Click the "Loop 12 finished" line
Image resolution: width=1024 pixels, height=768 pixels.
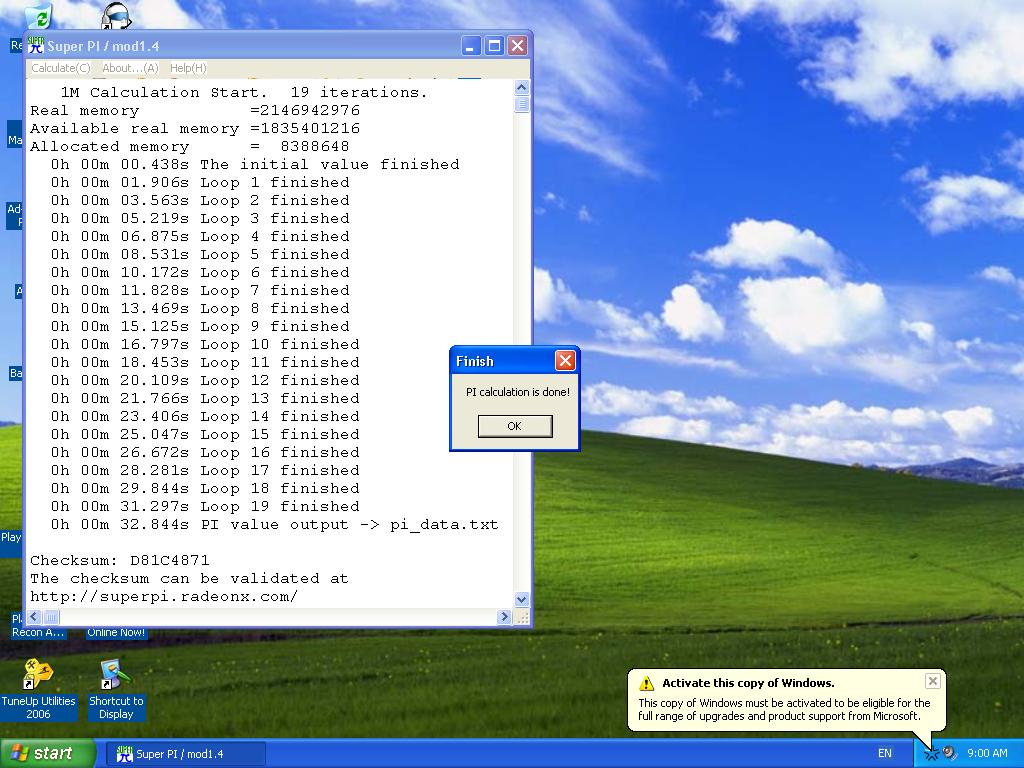pos(205,381)
